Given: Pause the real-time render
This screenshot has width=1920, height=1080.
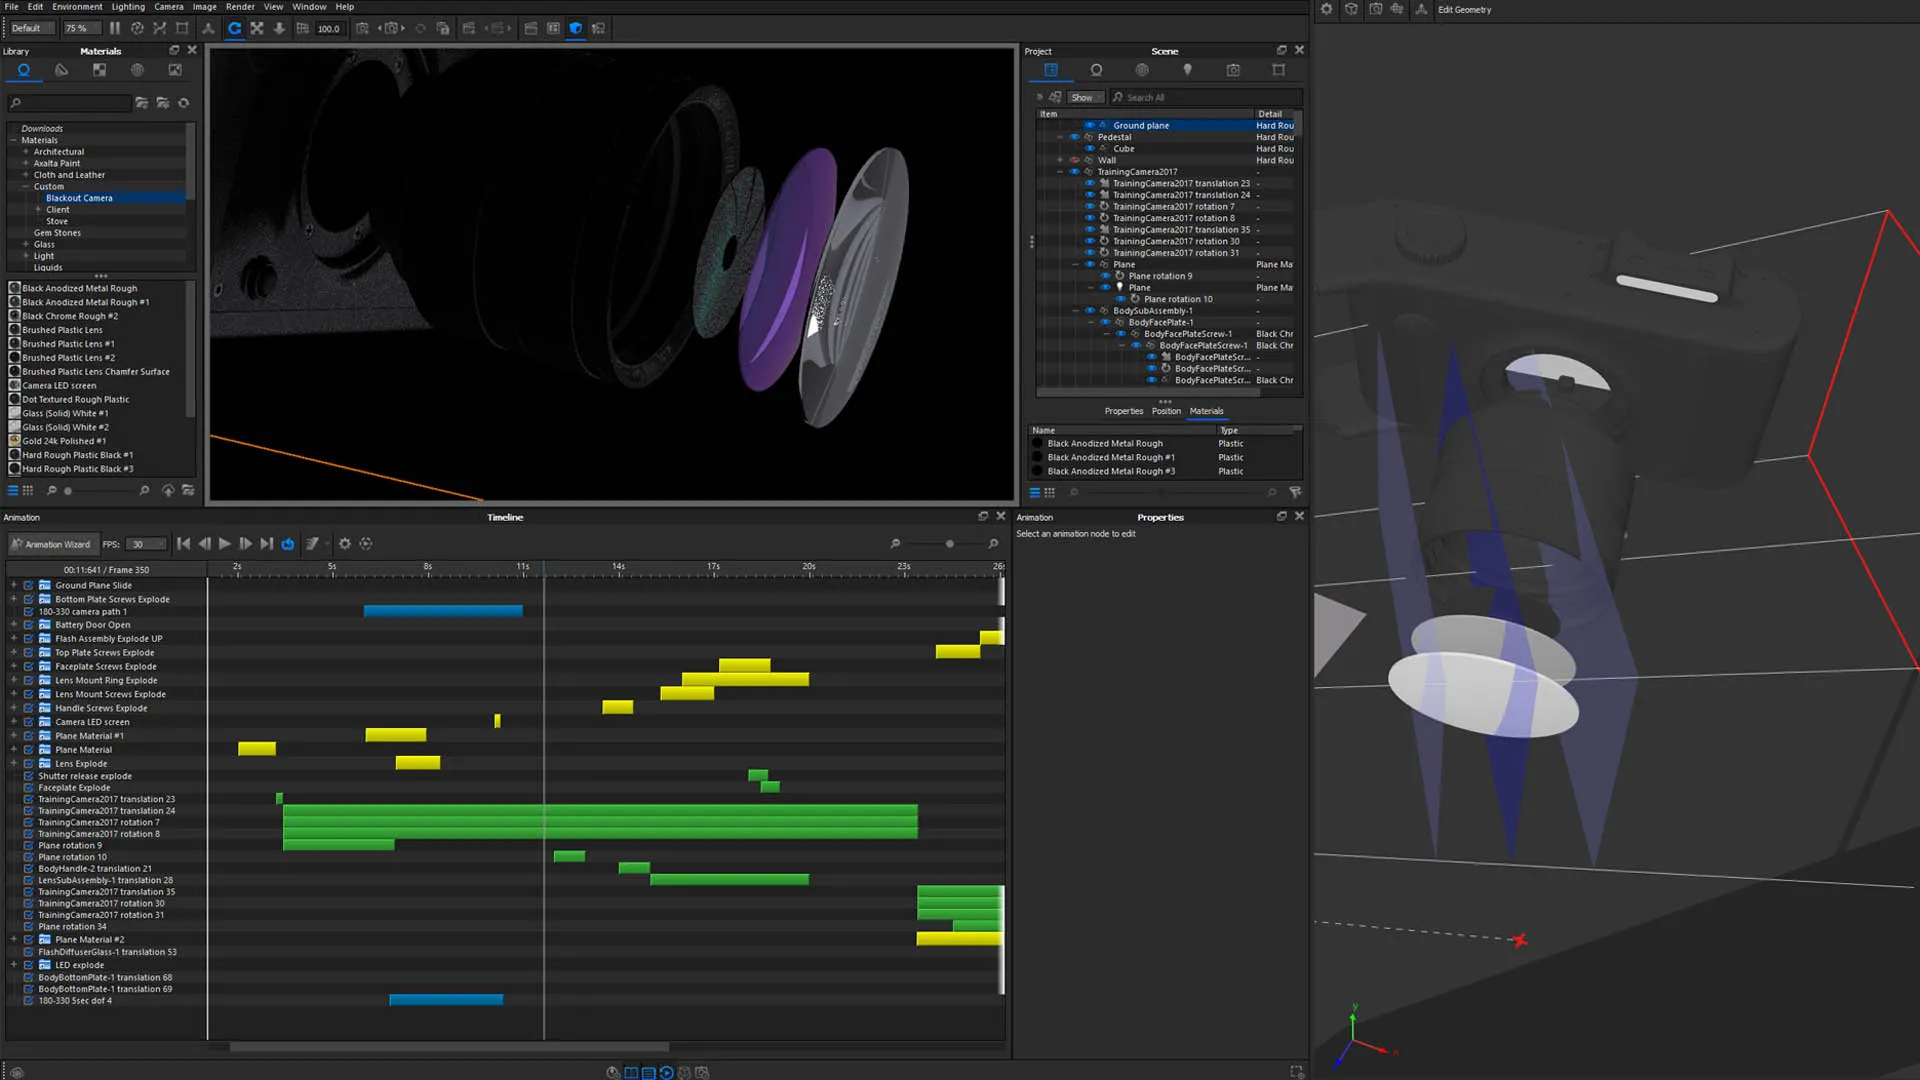Looking at the screenshot, I should (x=115, y=28).
